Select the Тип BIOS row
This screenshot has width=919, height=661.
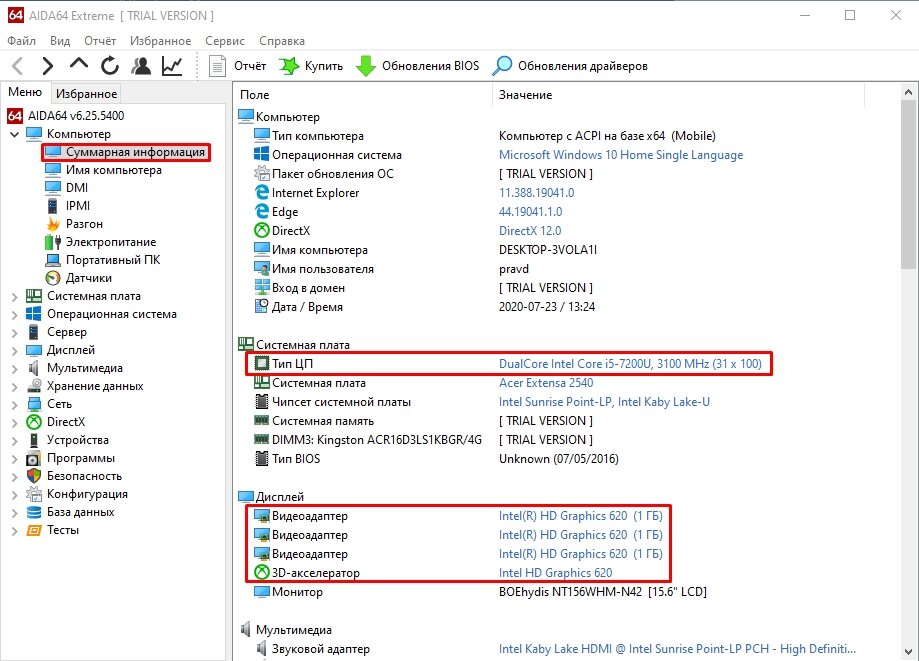pyautogui.click(x=436, y=459)
